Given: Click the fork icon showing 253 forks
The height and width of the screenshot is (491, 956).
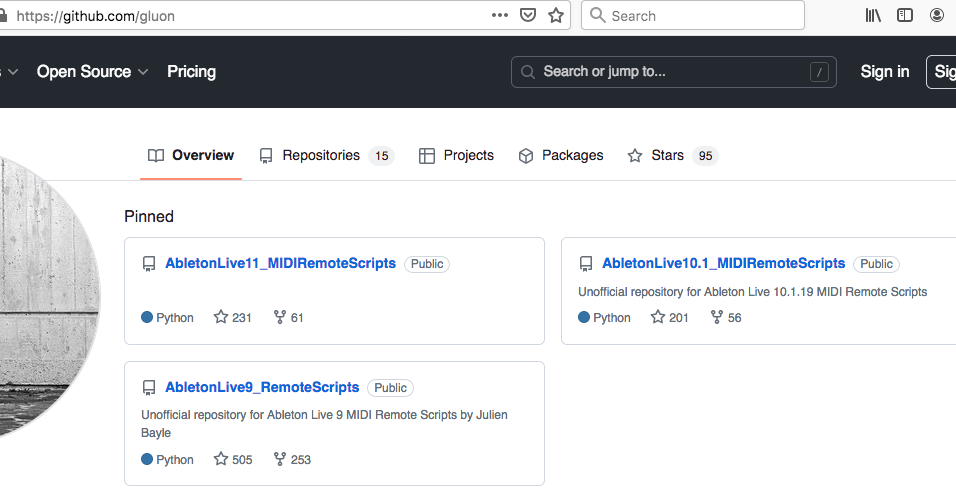Looking at the screenshot, I should tap(280, 459).
